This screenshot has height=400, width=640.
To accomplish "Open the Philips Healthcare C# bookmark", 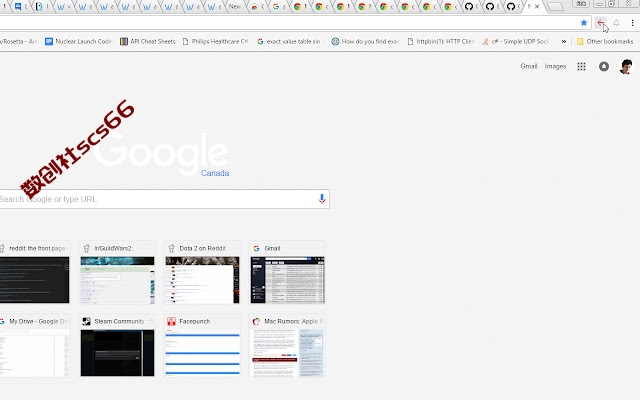I will 215,41.
